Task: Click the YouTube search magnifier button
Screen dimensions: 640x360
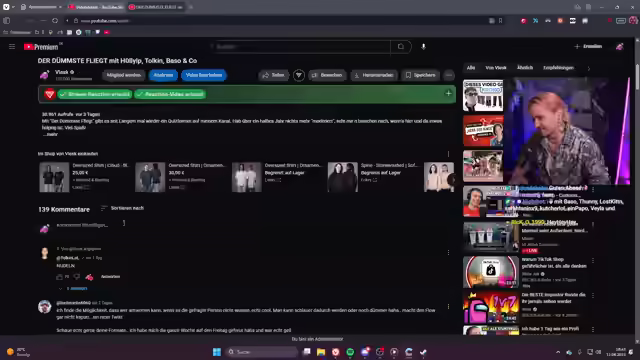Action: click(x=401, y=47)
